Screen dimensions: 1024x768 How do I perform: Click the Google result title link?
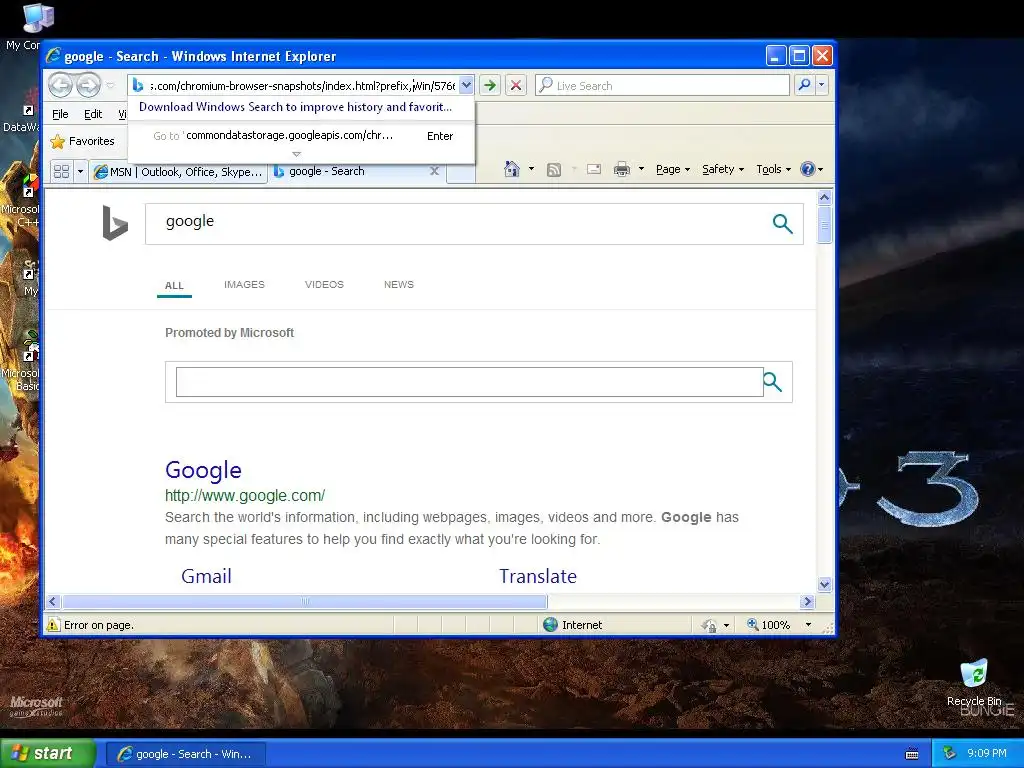[x=203, y=470]
